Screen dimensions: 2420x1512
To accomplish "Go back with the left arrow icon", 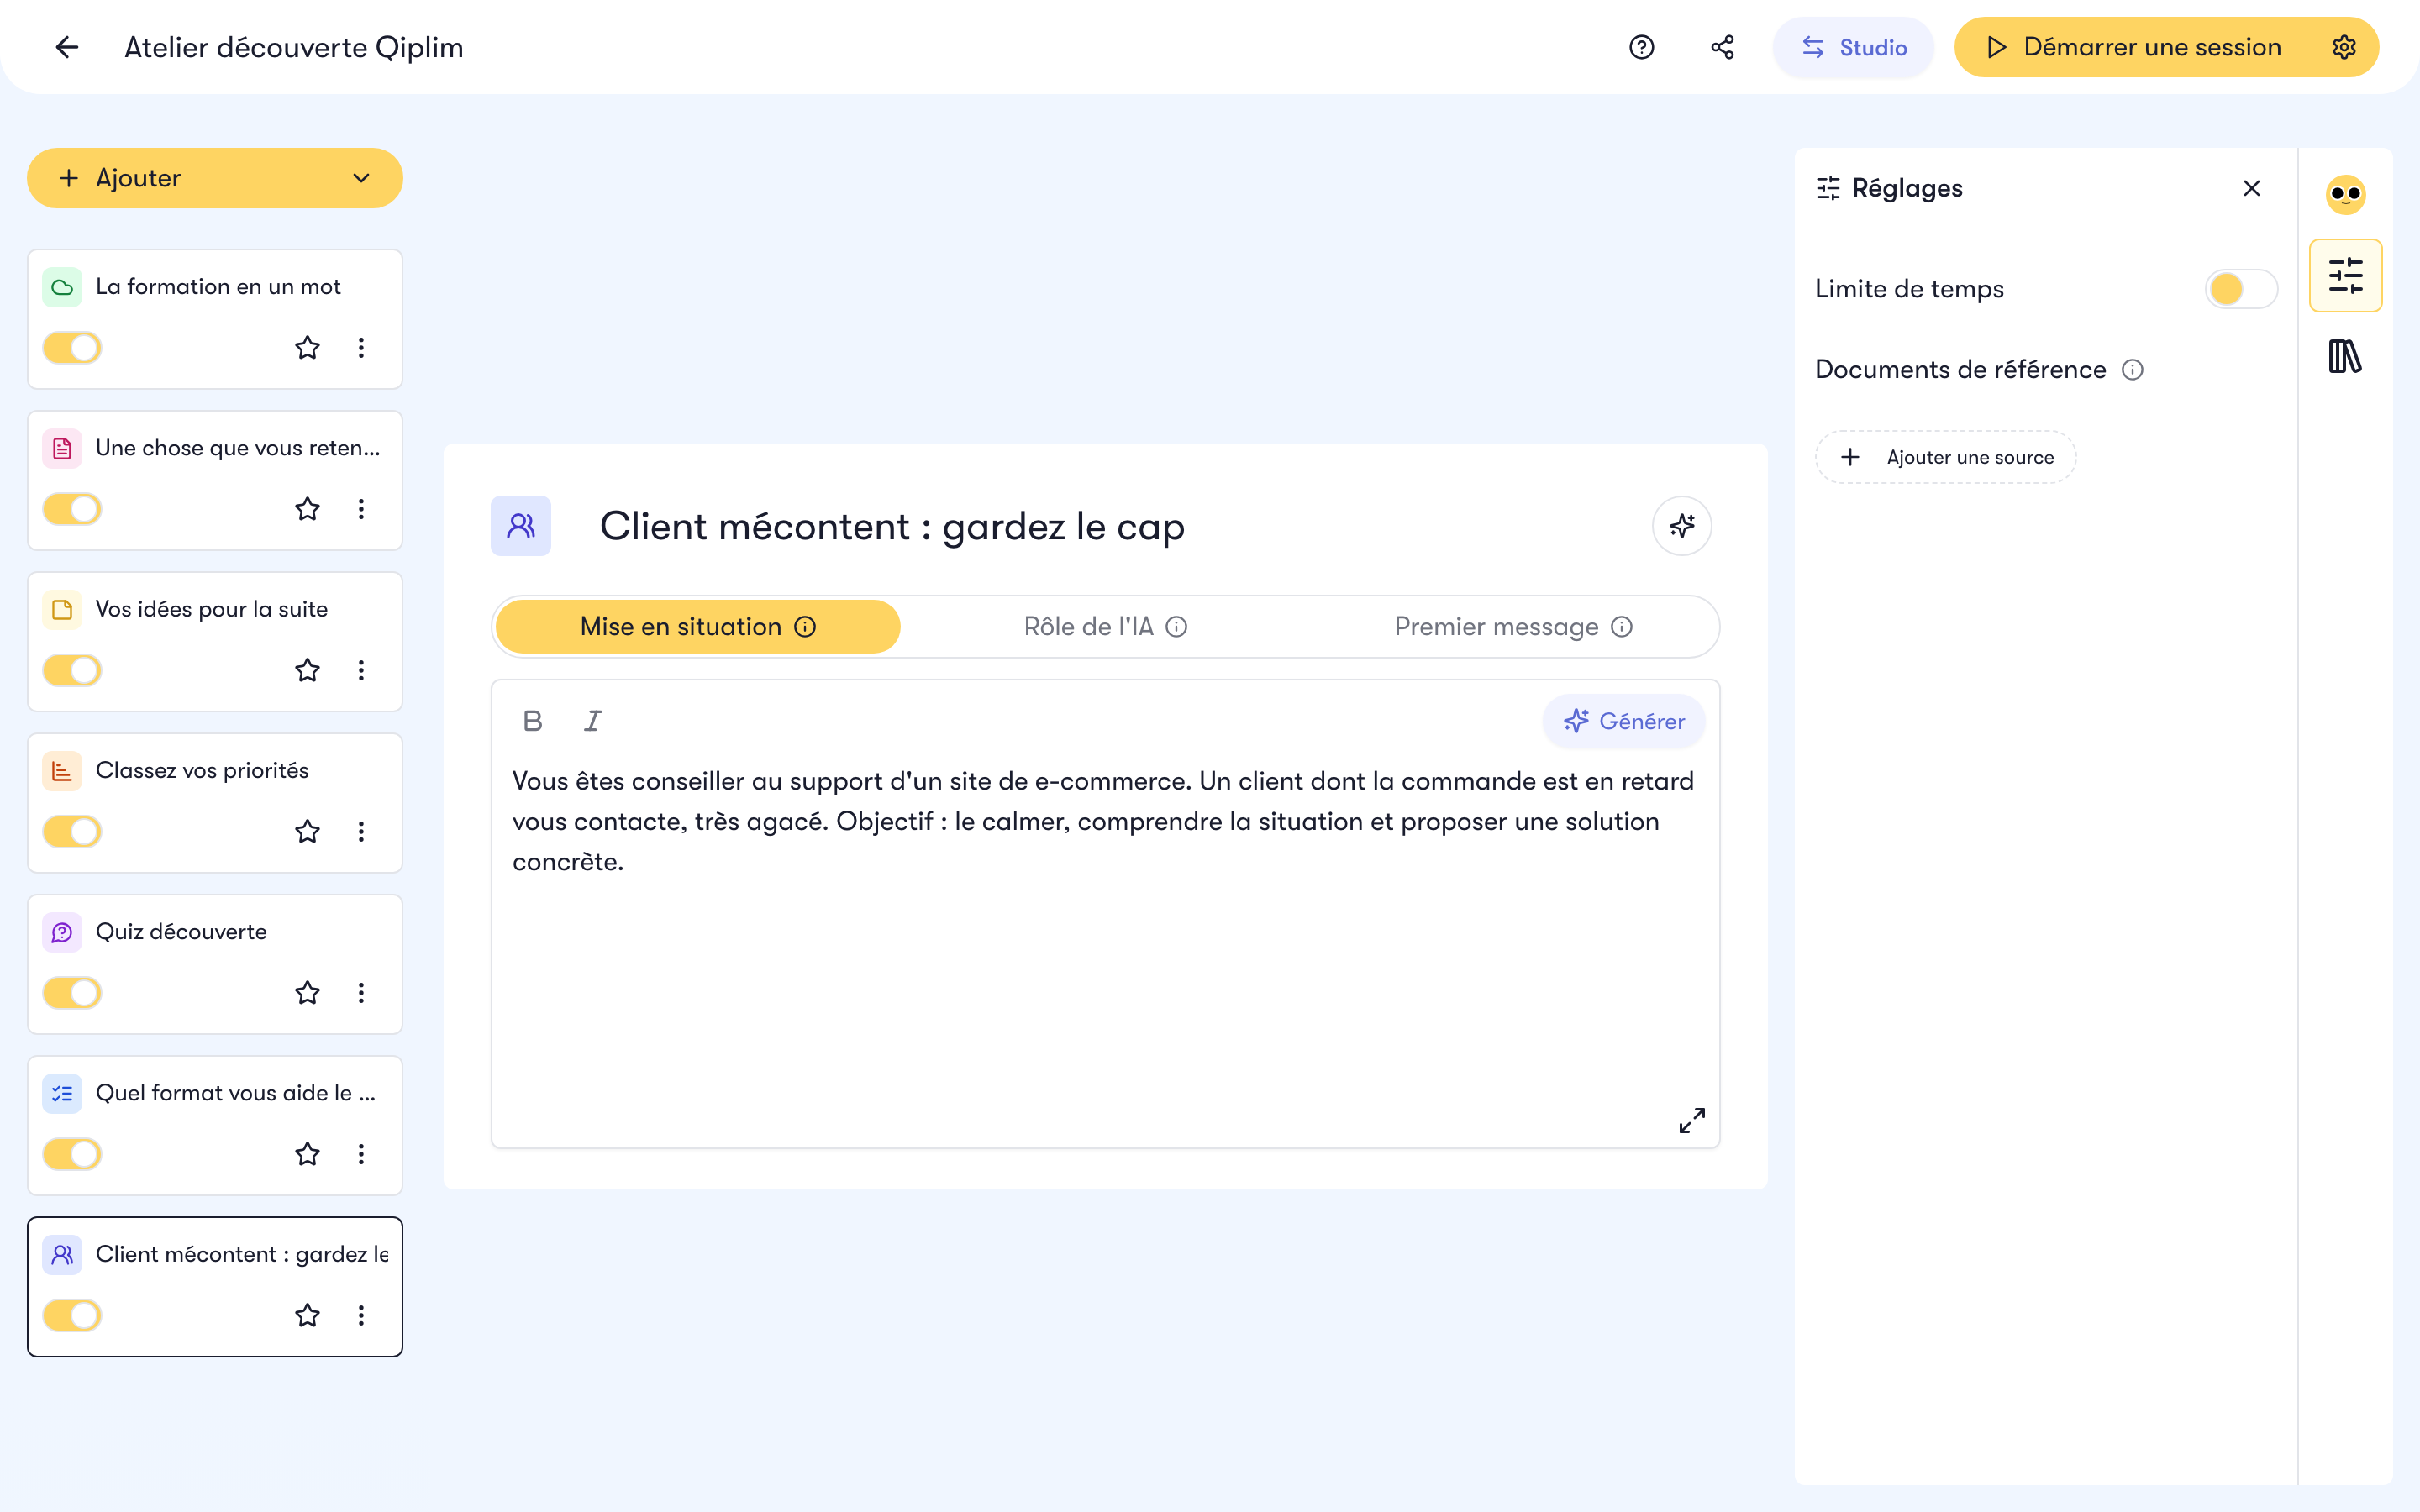I will [x=67, y=47].
